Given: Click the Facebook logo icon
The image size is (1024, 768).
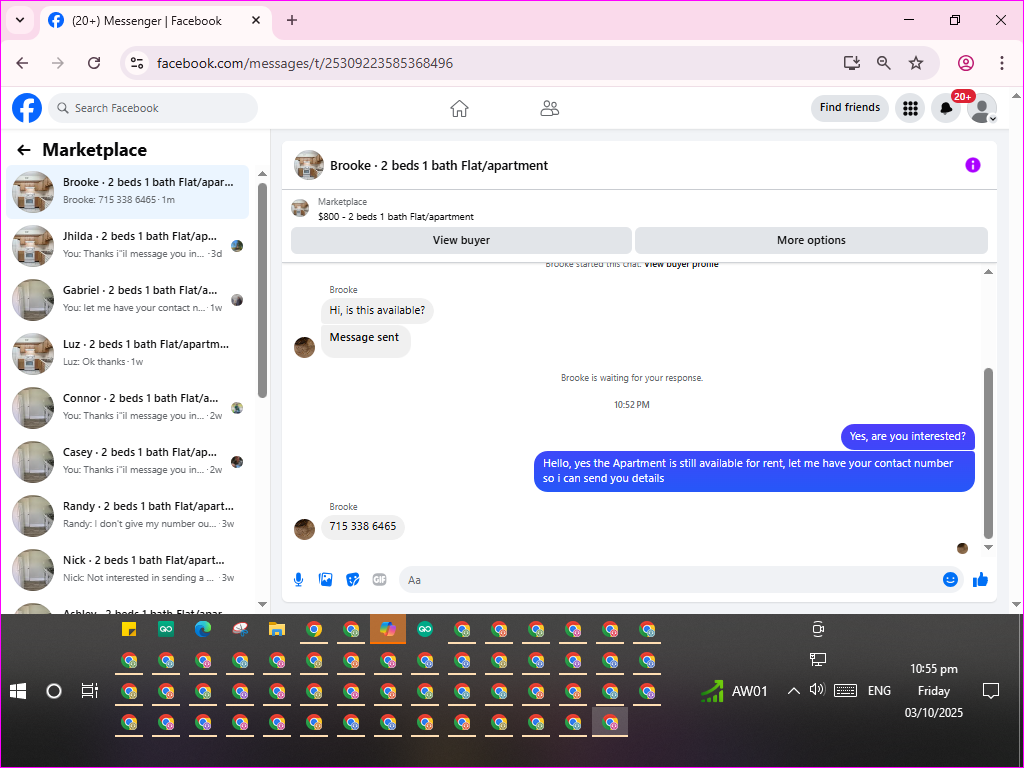Looking at the screenshot, I should click(27, 108).
